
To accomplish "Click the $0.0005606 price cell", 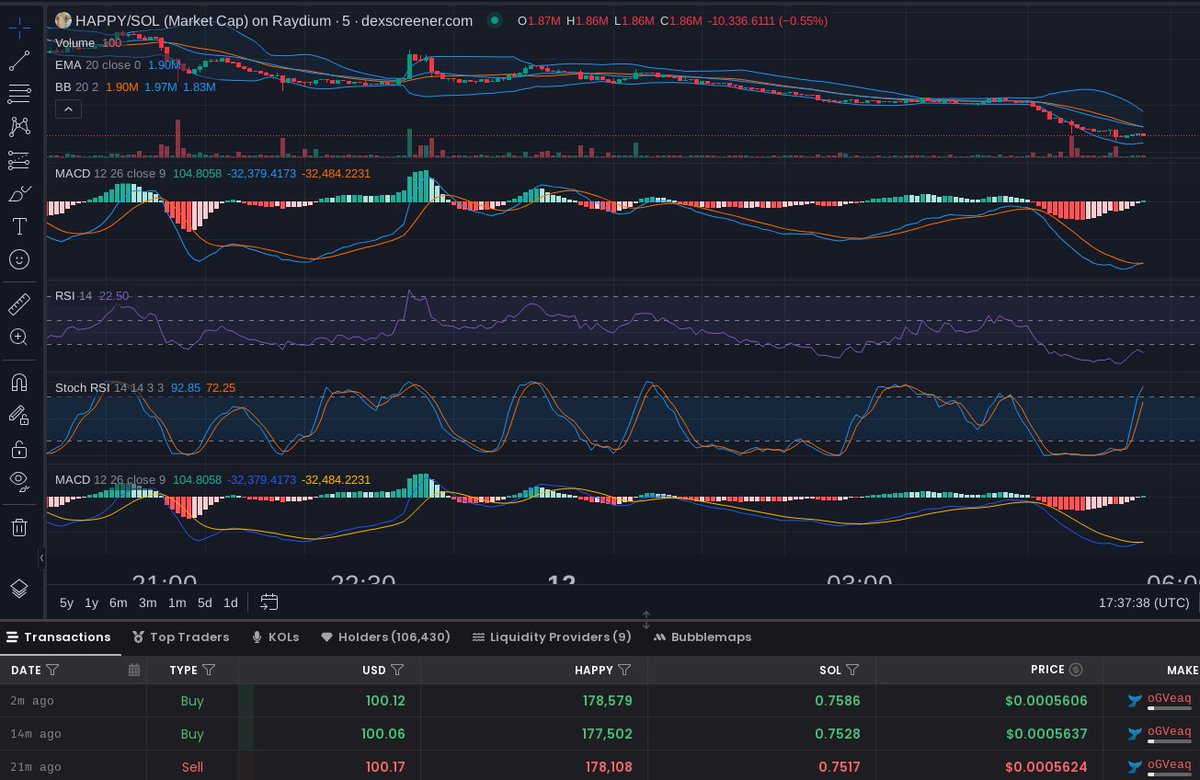I will click(x=1046, y=701).
